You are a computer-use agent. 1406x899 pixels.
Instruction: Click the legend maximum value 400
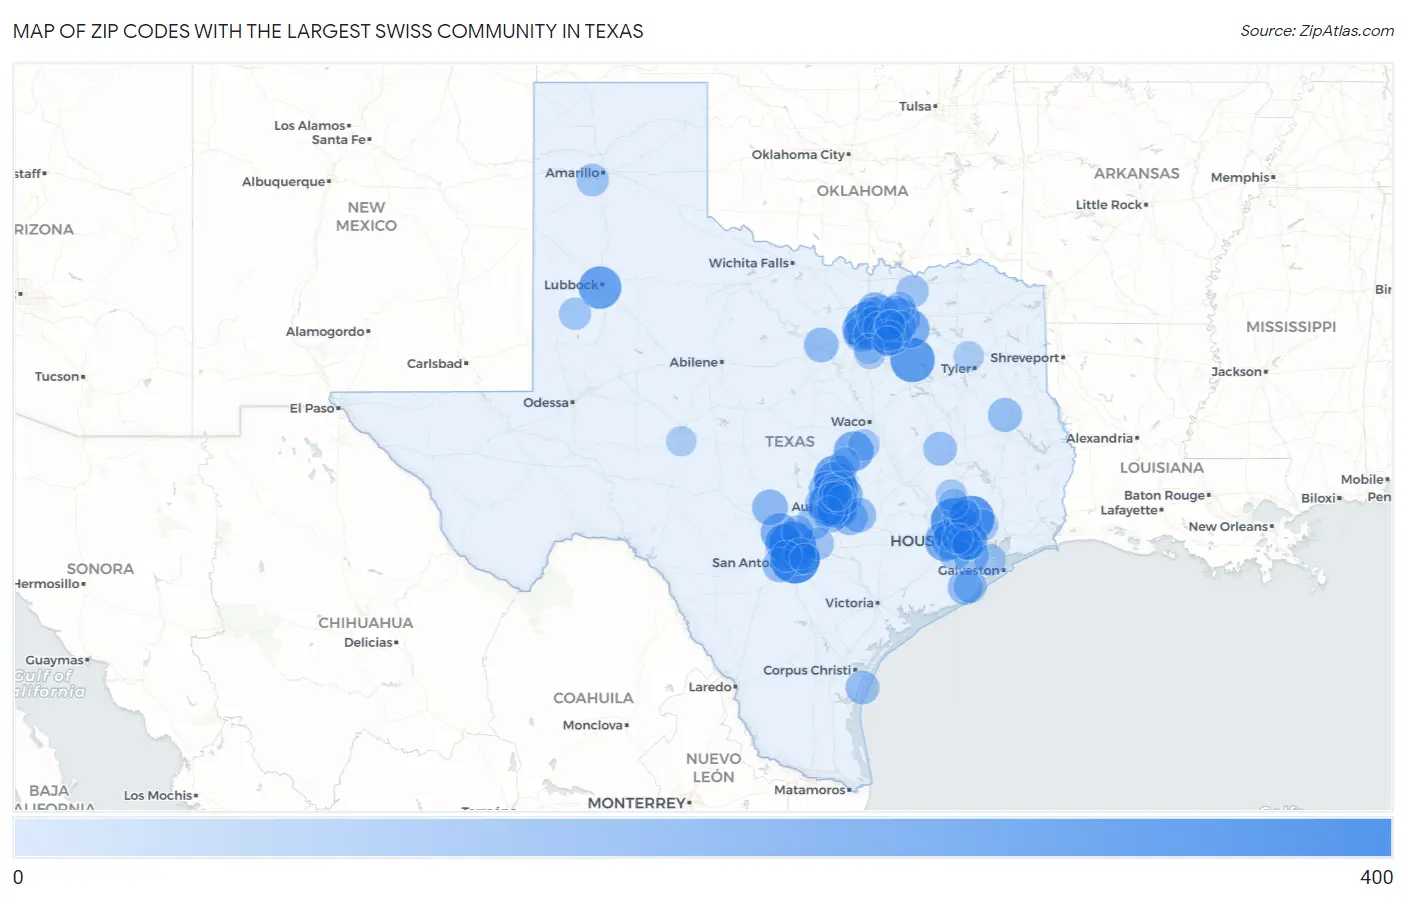pos(1376,877)
